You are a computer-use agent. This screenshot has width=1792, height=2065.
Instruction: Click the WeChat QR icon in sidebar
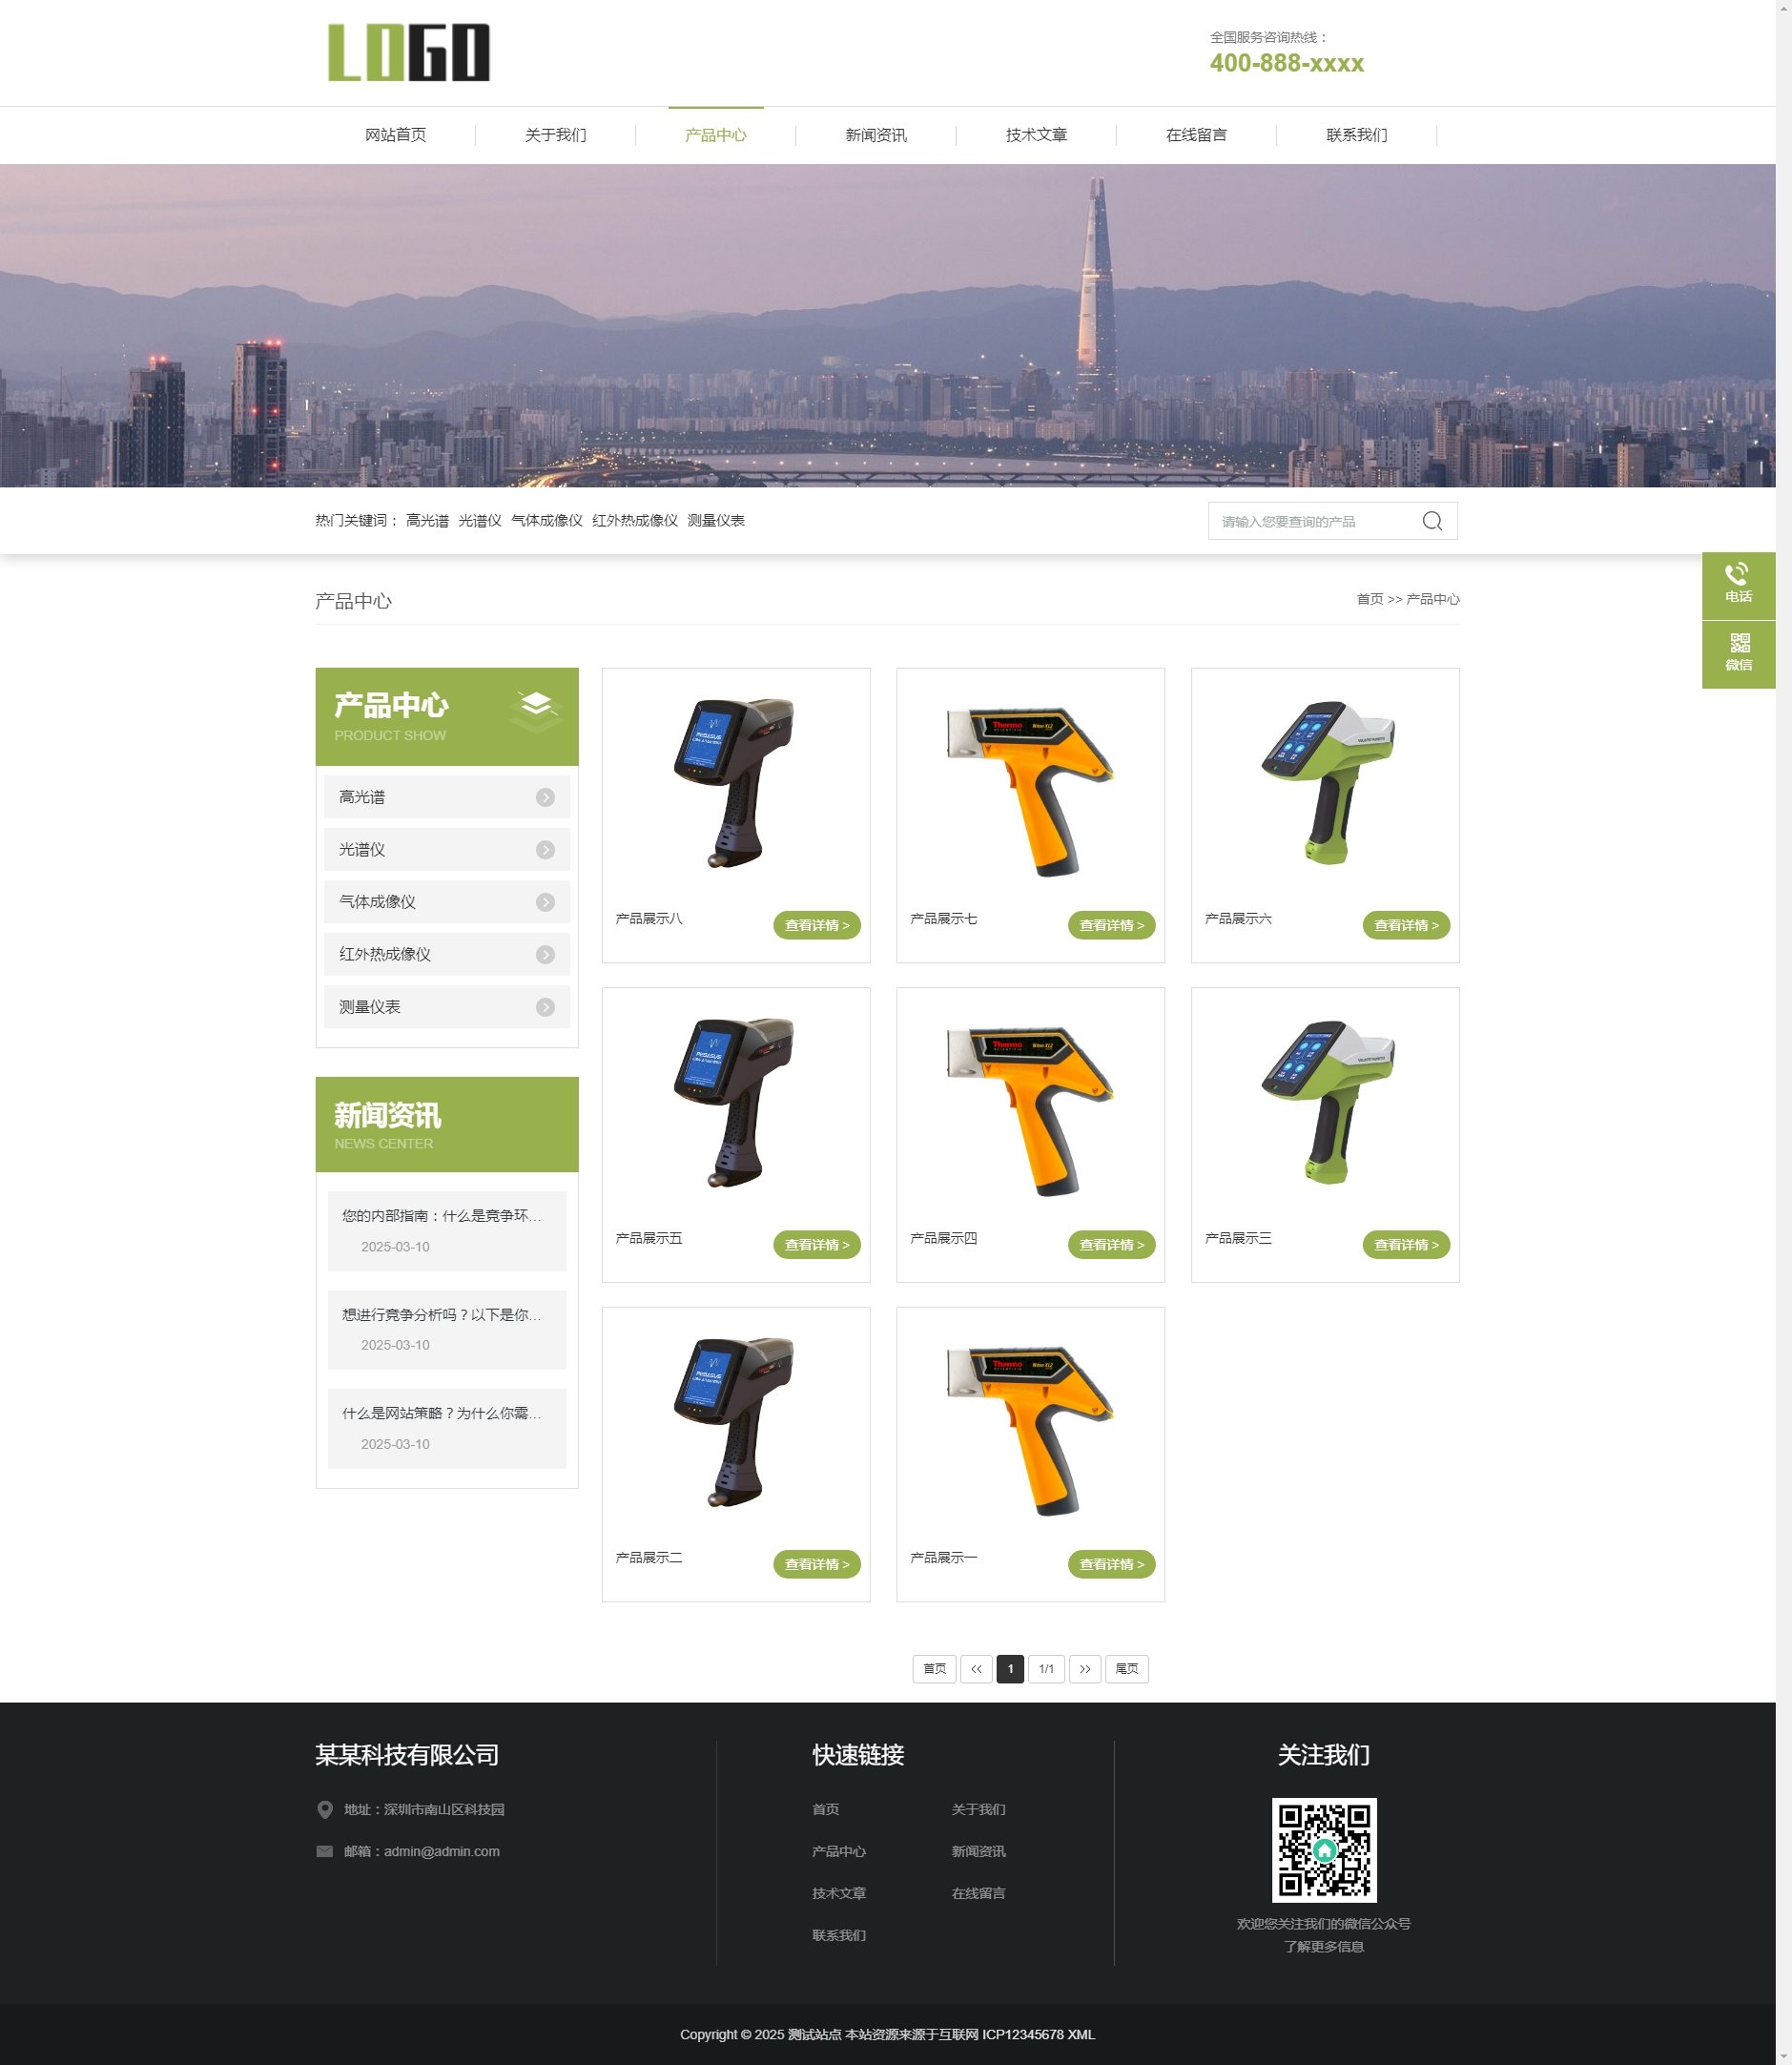(1739, 644)
